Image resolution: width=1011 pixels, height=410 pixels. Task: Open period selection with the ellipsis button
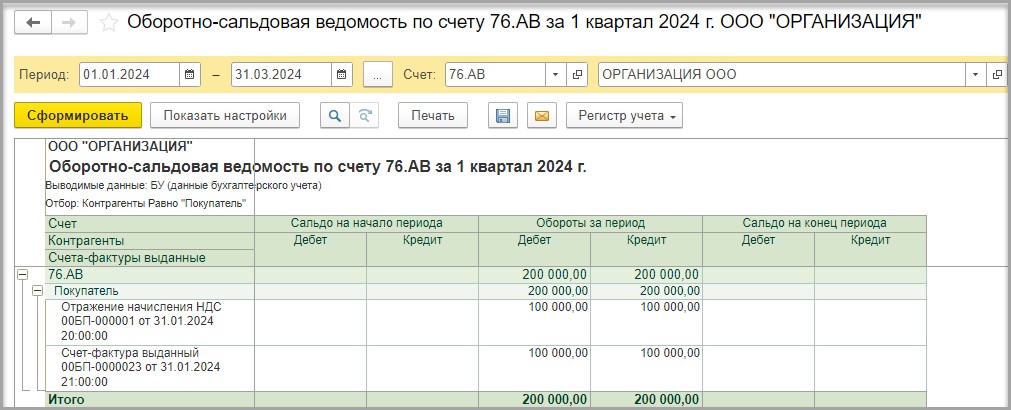378,74
